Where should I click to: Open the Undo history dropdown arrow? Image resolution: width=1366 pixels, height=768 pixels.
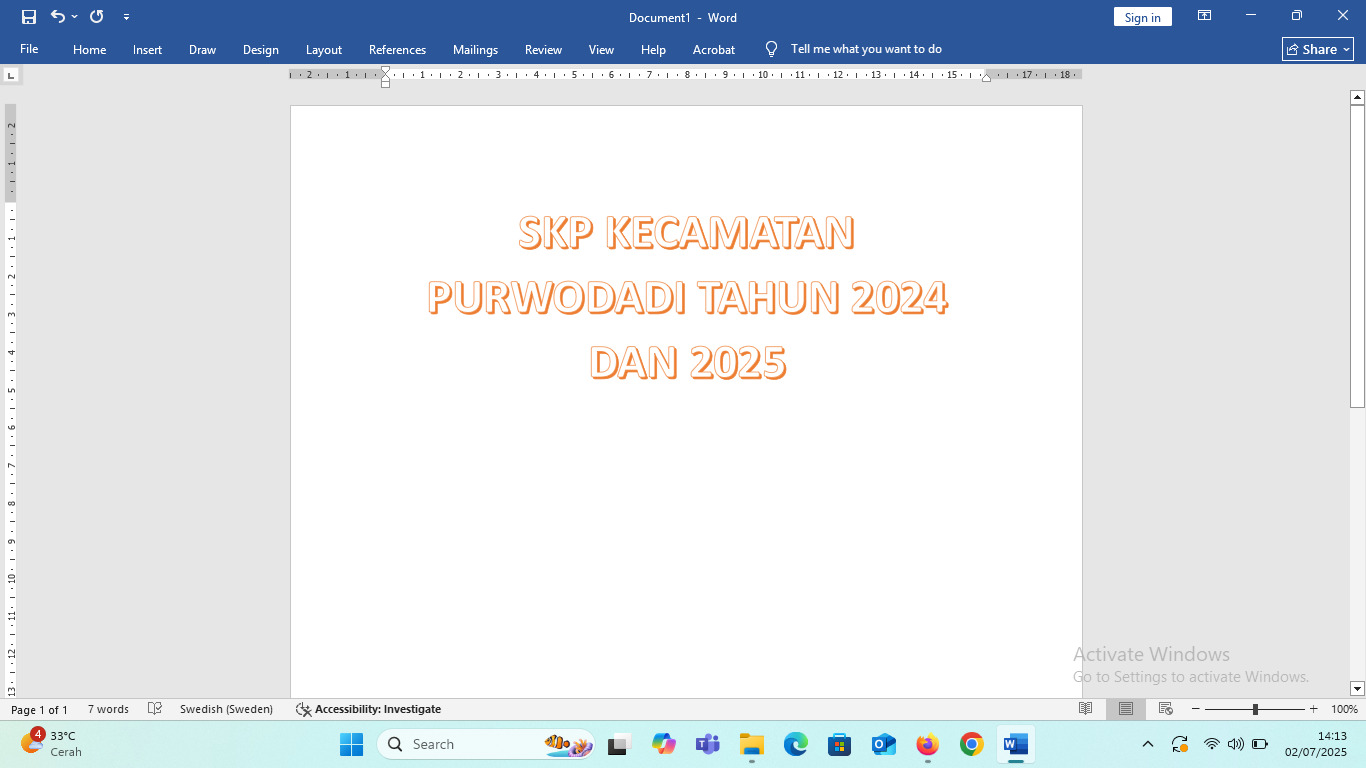[x=75, y=17]
